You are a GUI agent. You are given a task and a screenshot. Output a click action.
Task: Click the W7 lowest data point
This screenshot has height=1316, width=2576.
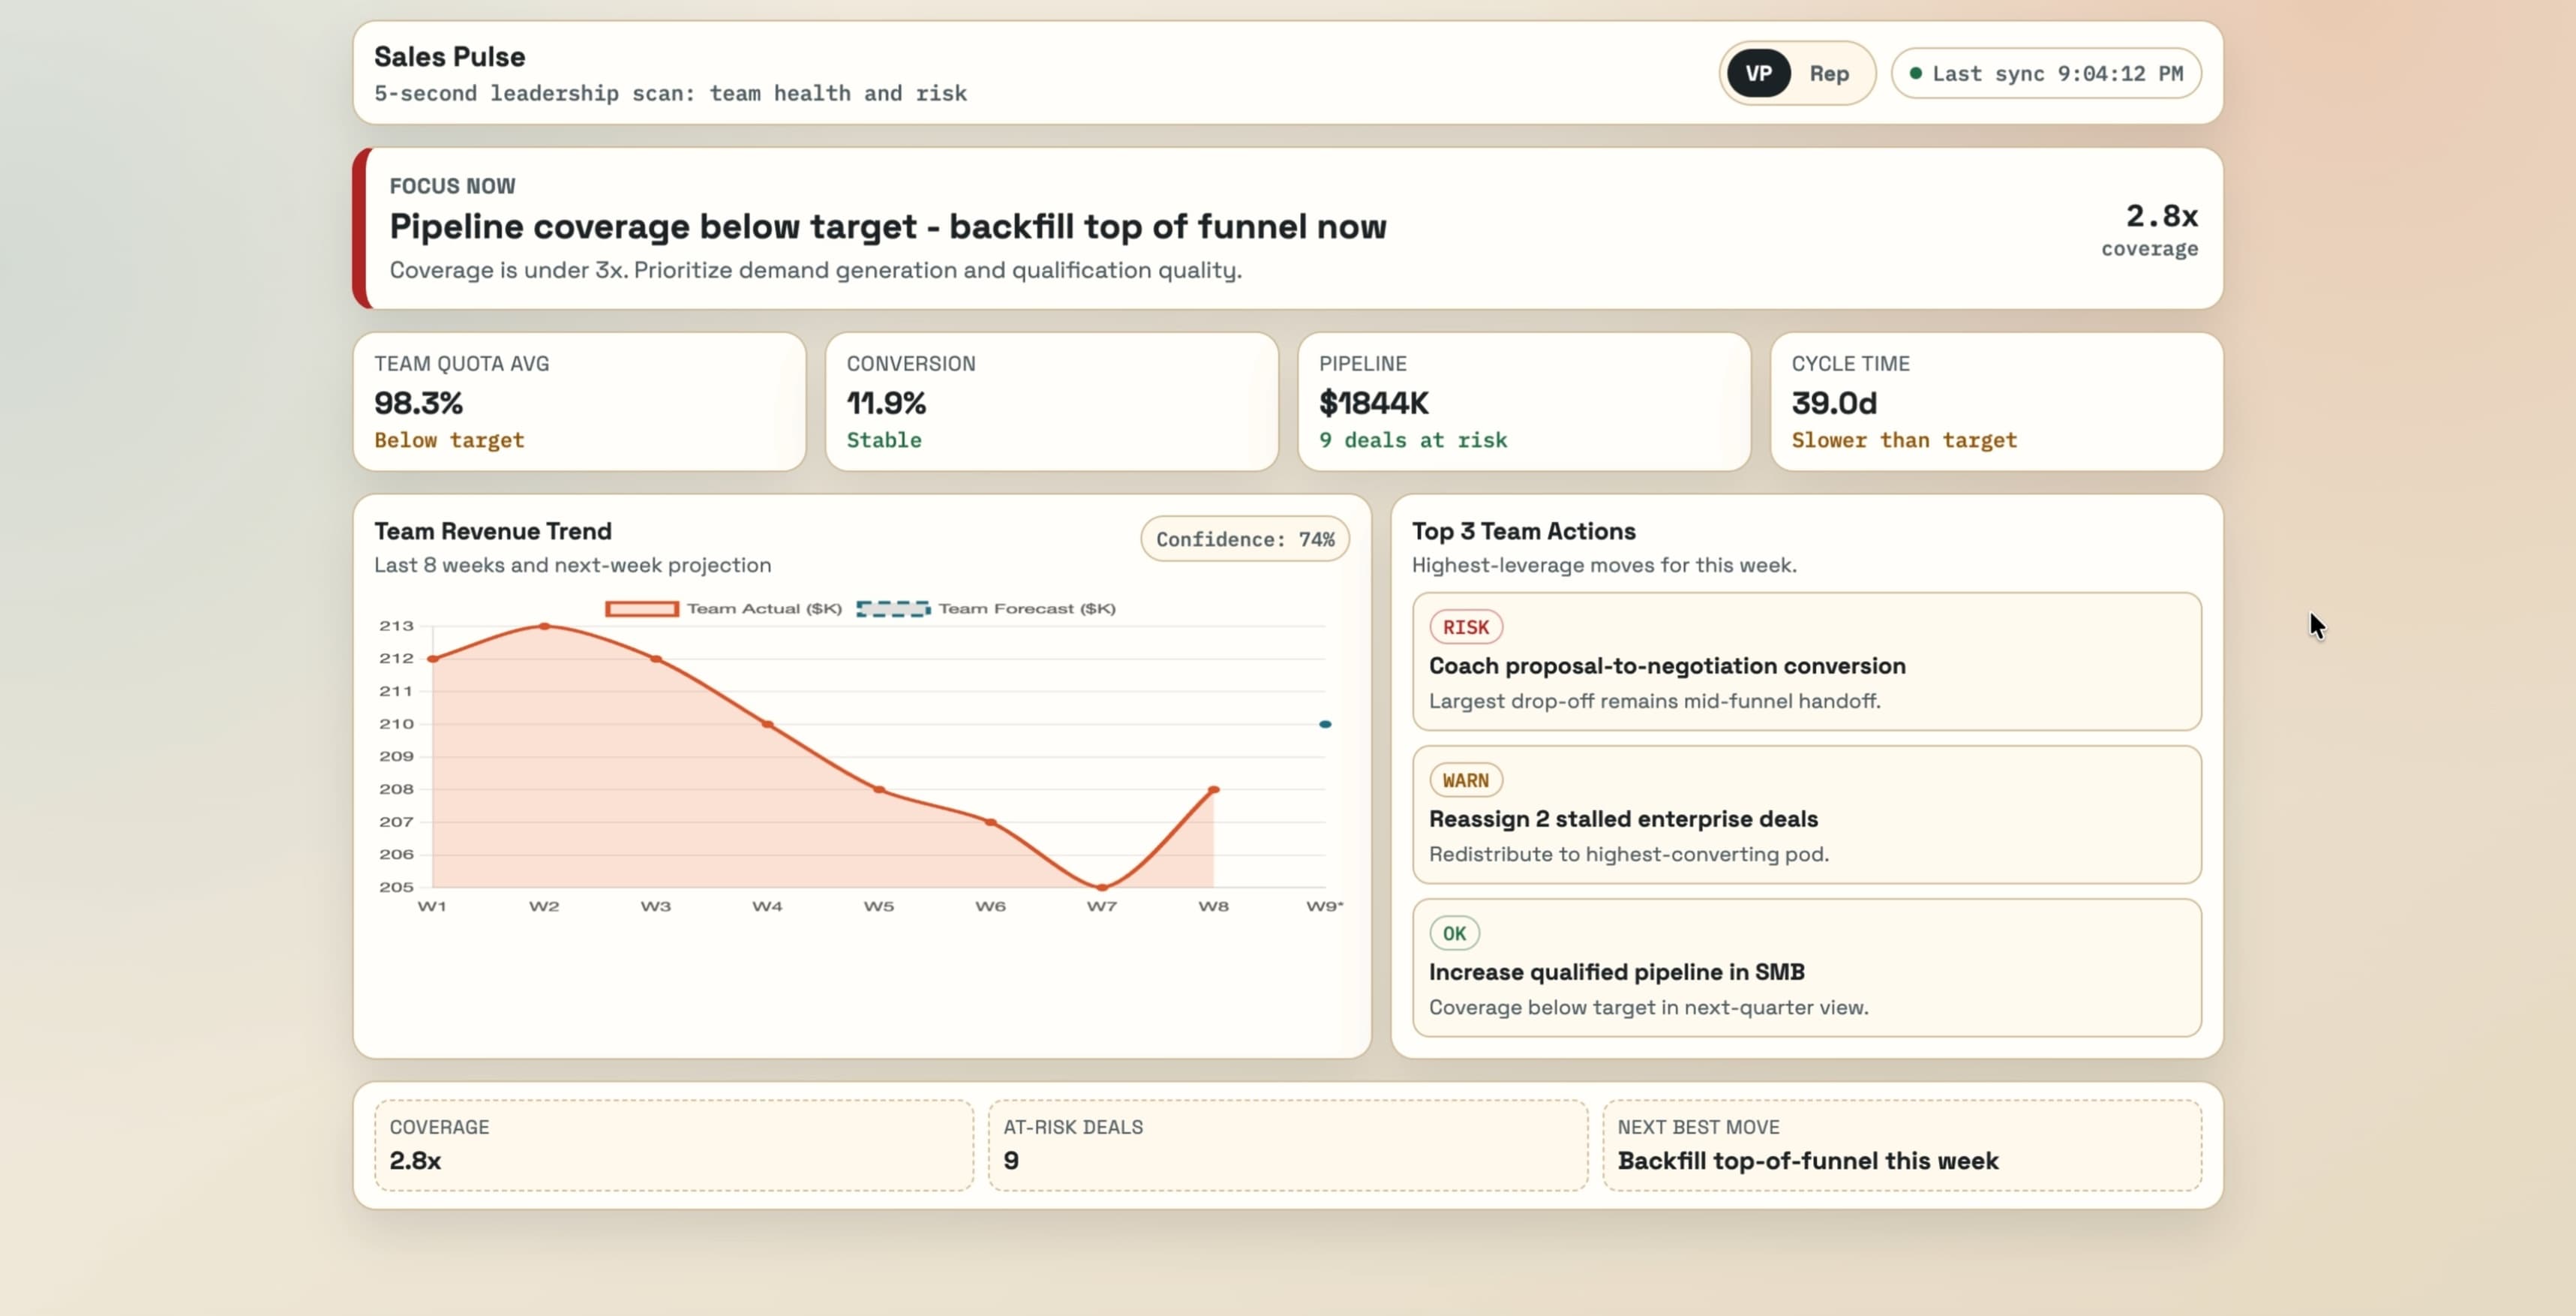point(1102,887)
